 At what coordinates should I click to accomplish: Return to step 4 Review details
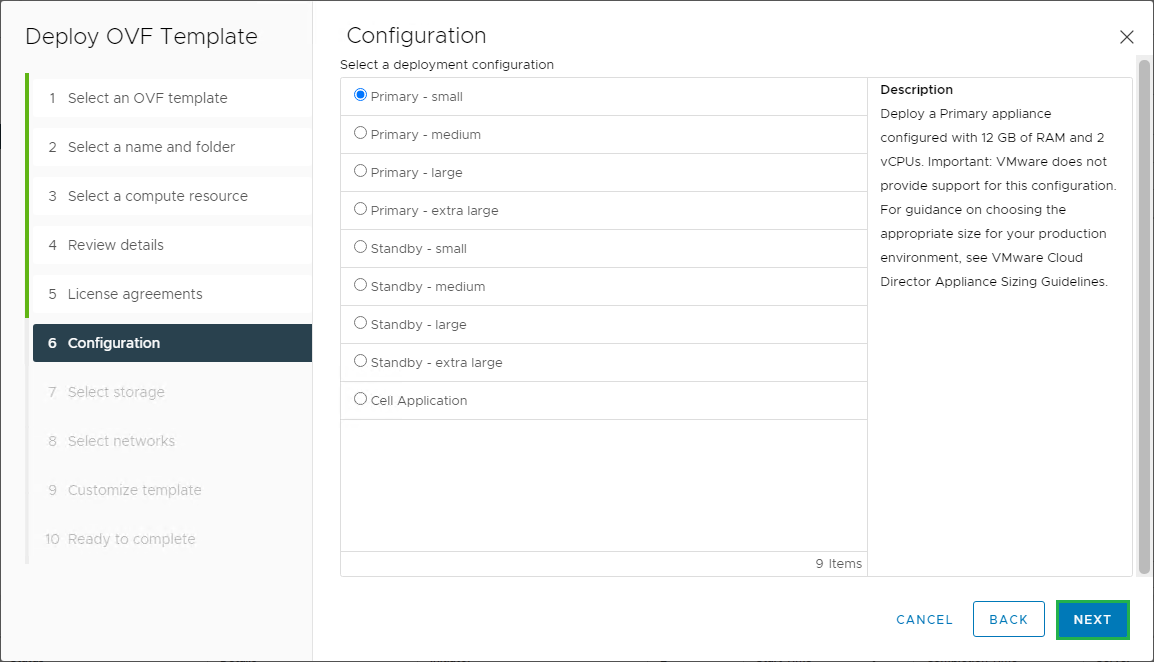click(115, 245)
